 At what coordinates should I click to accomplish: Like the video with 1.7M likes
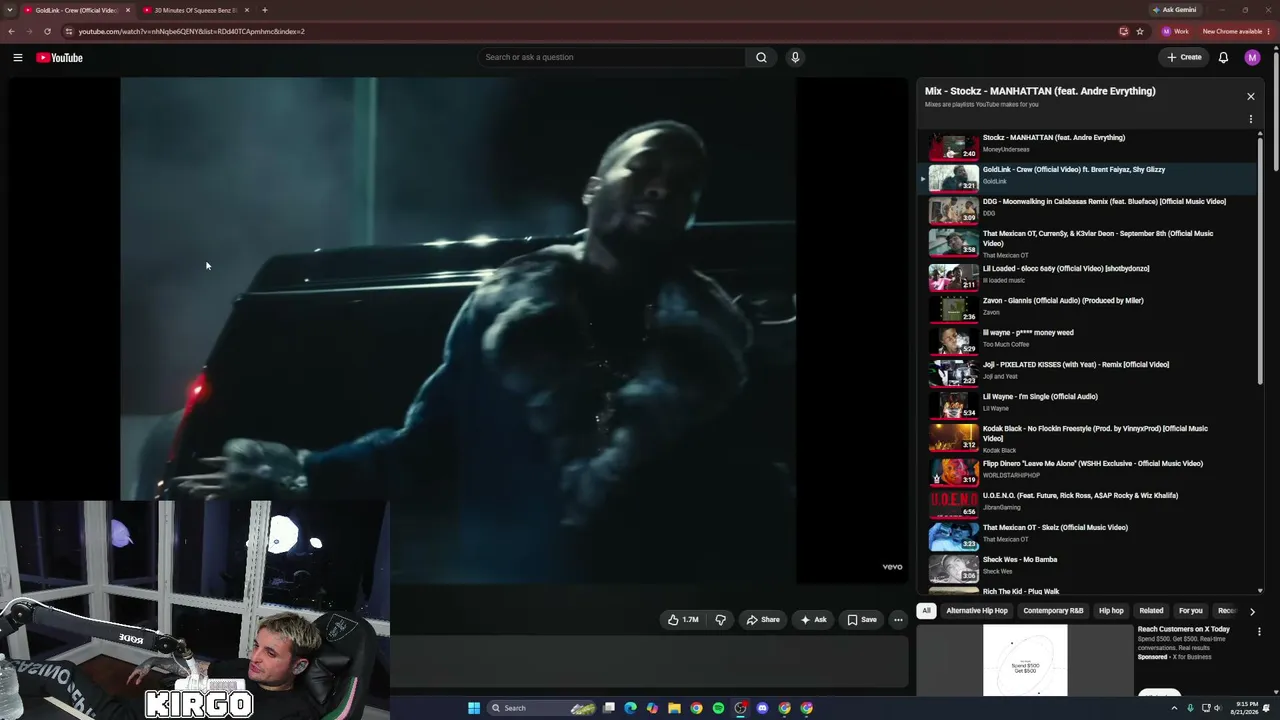pyautogui.click(x=683, y=620)
